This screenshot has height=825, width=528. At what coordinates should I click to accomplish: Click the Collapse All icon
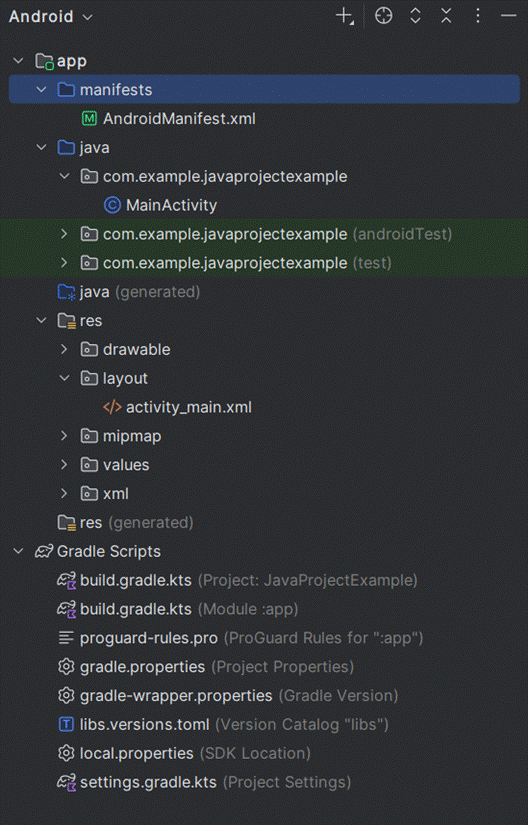(x=446, y=16)
